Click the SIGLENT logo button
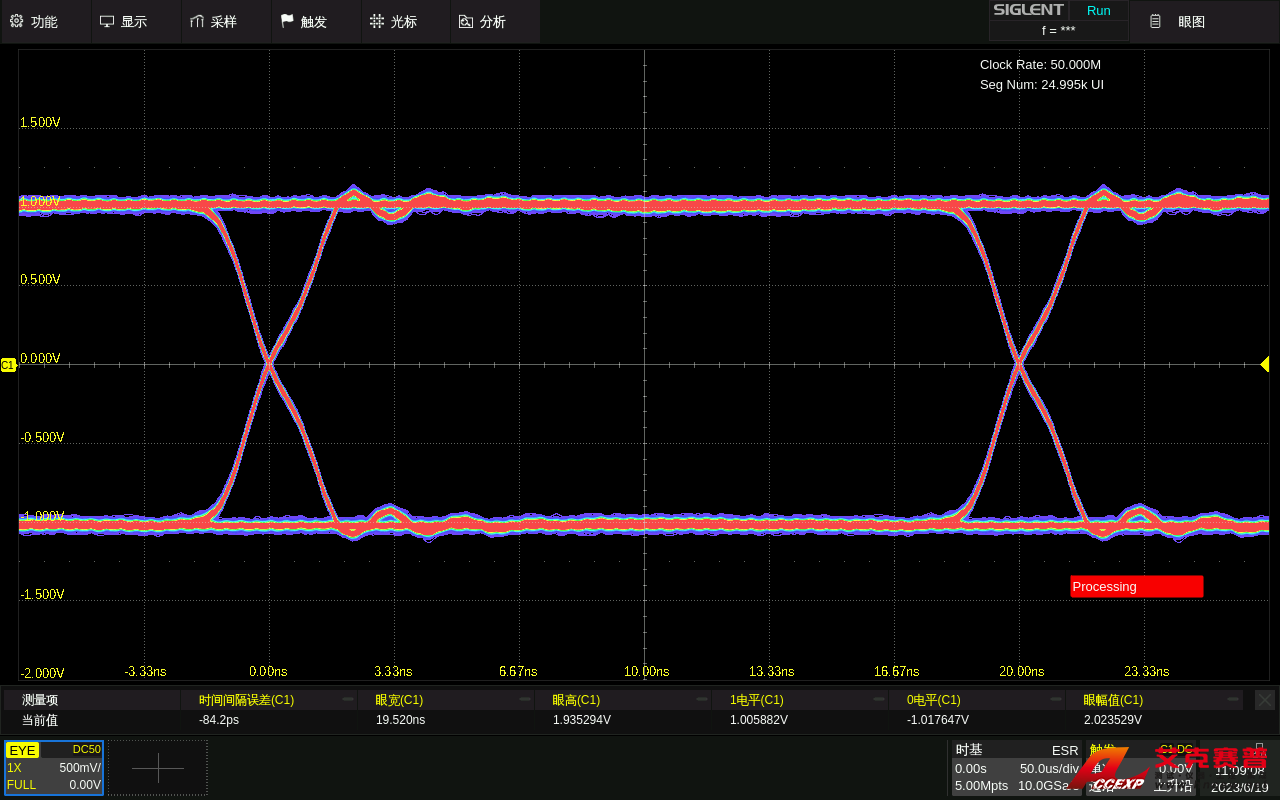The image size is (1280, 800). click(1028, 10)
